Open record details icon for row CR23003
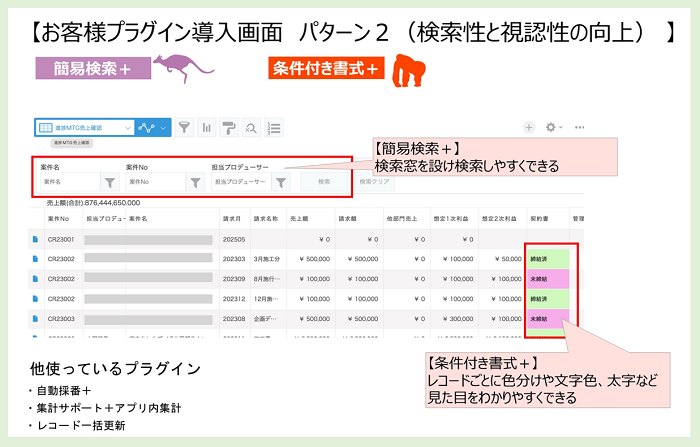700x447 pixels. [x=35, y=319]
